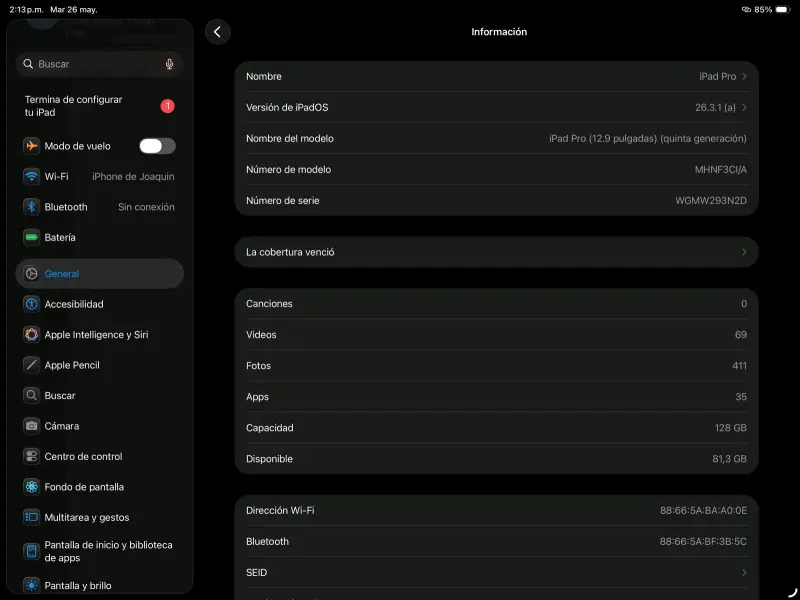Open Apple Pencil settings
The width and height of the screenshot is (800, 600).
click(100, 365)
